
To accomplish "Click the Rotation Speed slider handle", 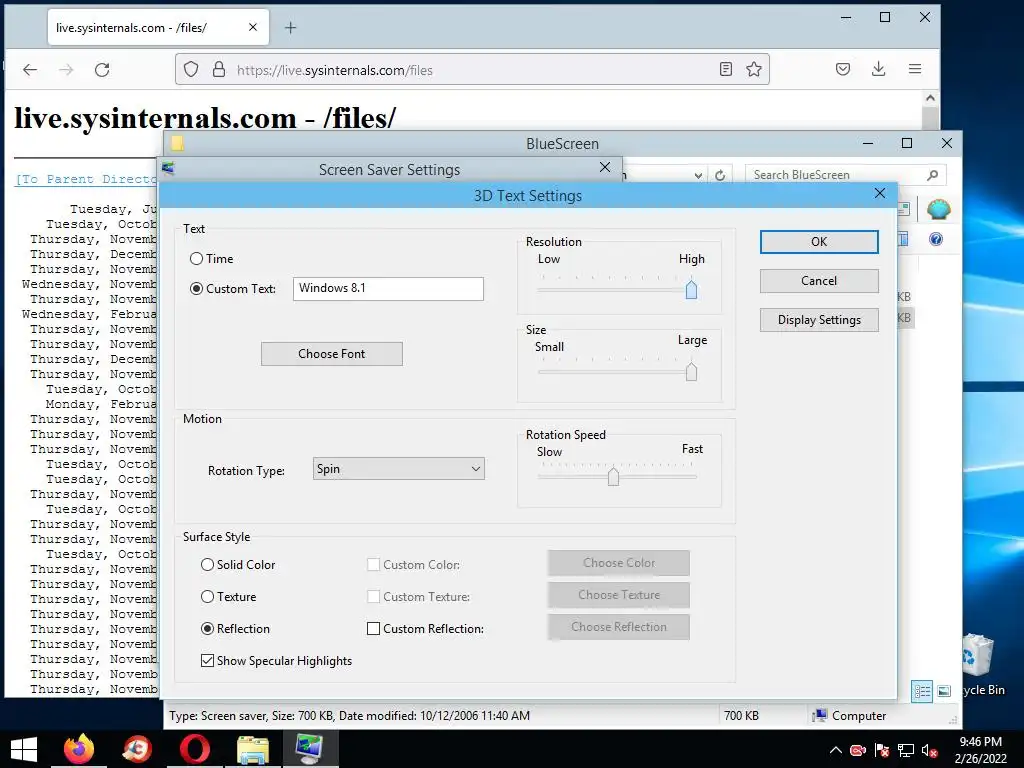I will (613, 476).
